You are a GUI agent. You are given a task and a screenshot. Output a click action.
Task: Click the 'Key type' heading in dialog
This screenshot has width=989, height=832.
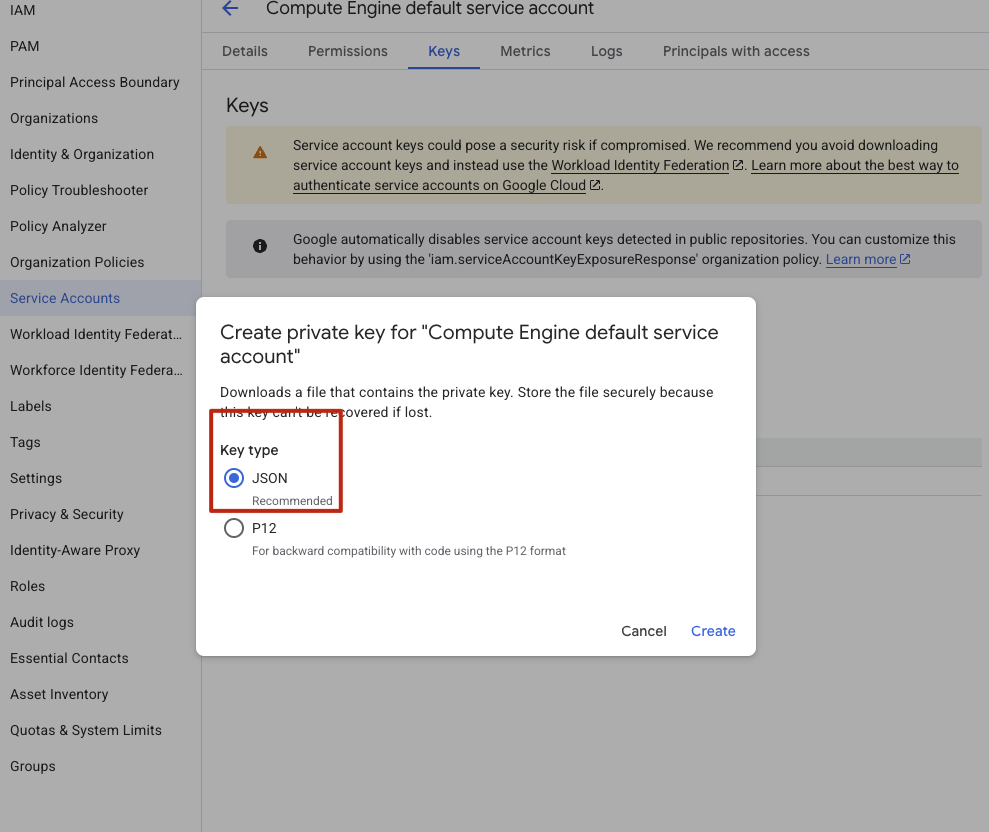(249, 450)
